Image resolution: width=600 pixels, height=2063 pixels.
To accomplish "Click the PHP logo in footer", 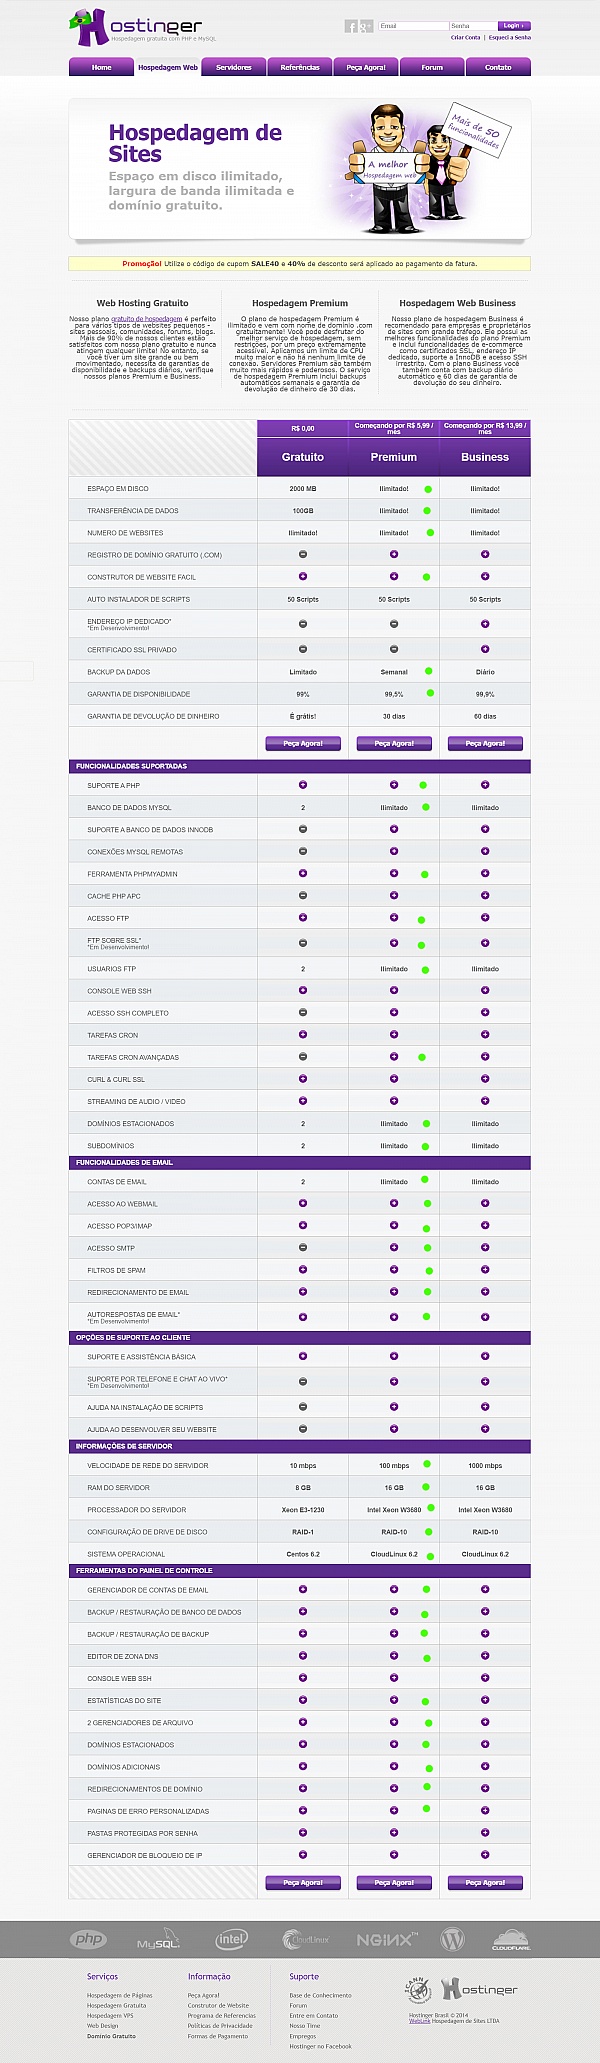I will coord(88,1939).
